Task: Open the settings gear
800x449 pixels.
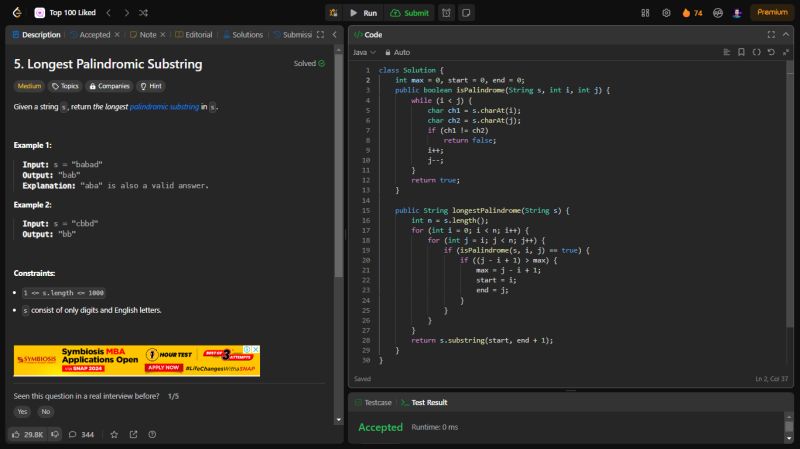Action: tap(666, 13)
